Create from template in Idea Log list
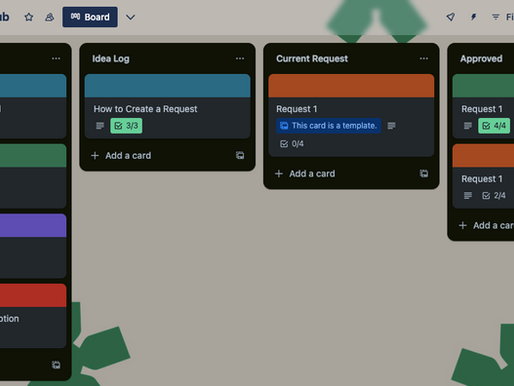The image size is (514, 386). point(240,155)
